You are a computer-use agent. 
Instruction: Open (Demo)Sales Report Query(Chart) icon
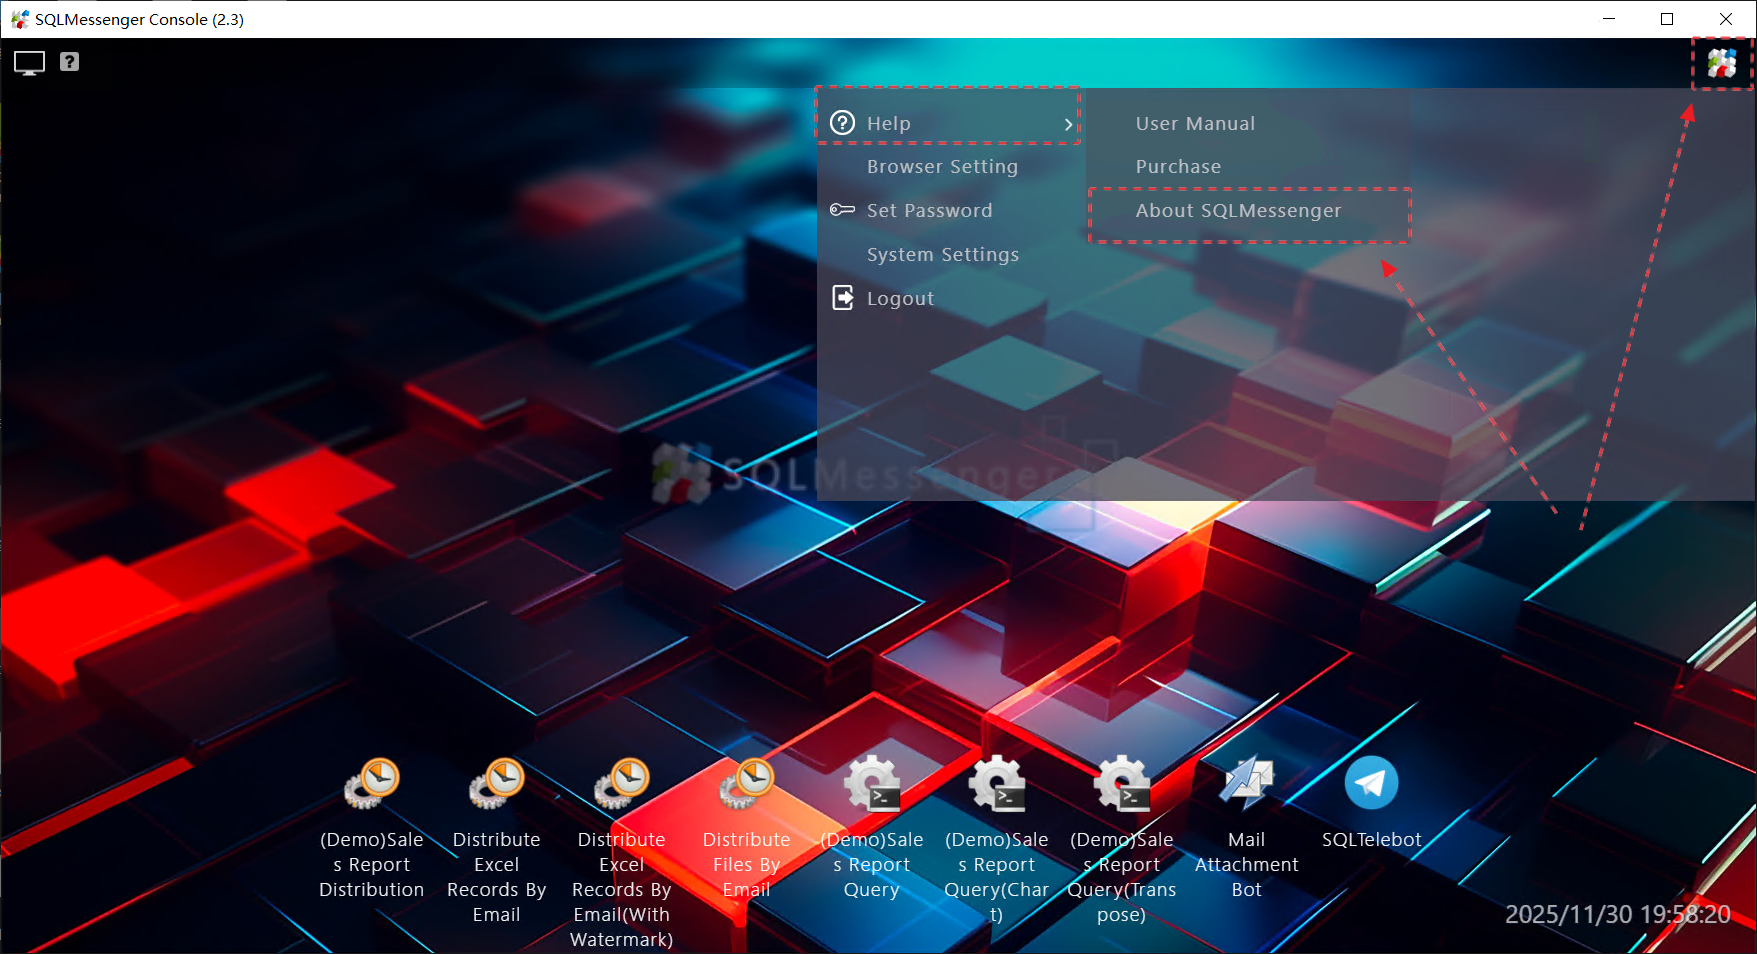click(x=997, y=783)
